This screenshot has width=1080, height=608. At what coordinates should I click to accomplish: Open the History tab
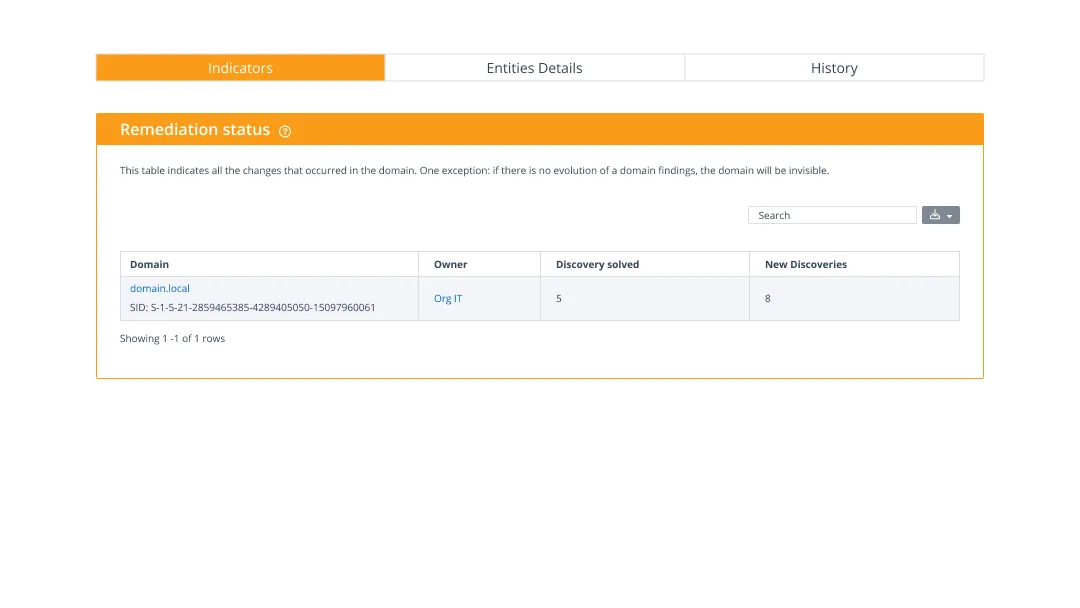click(x=834, y=67)
